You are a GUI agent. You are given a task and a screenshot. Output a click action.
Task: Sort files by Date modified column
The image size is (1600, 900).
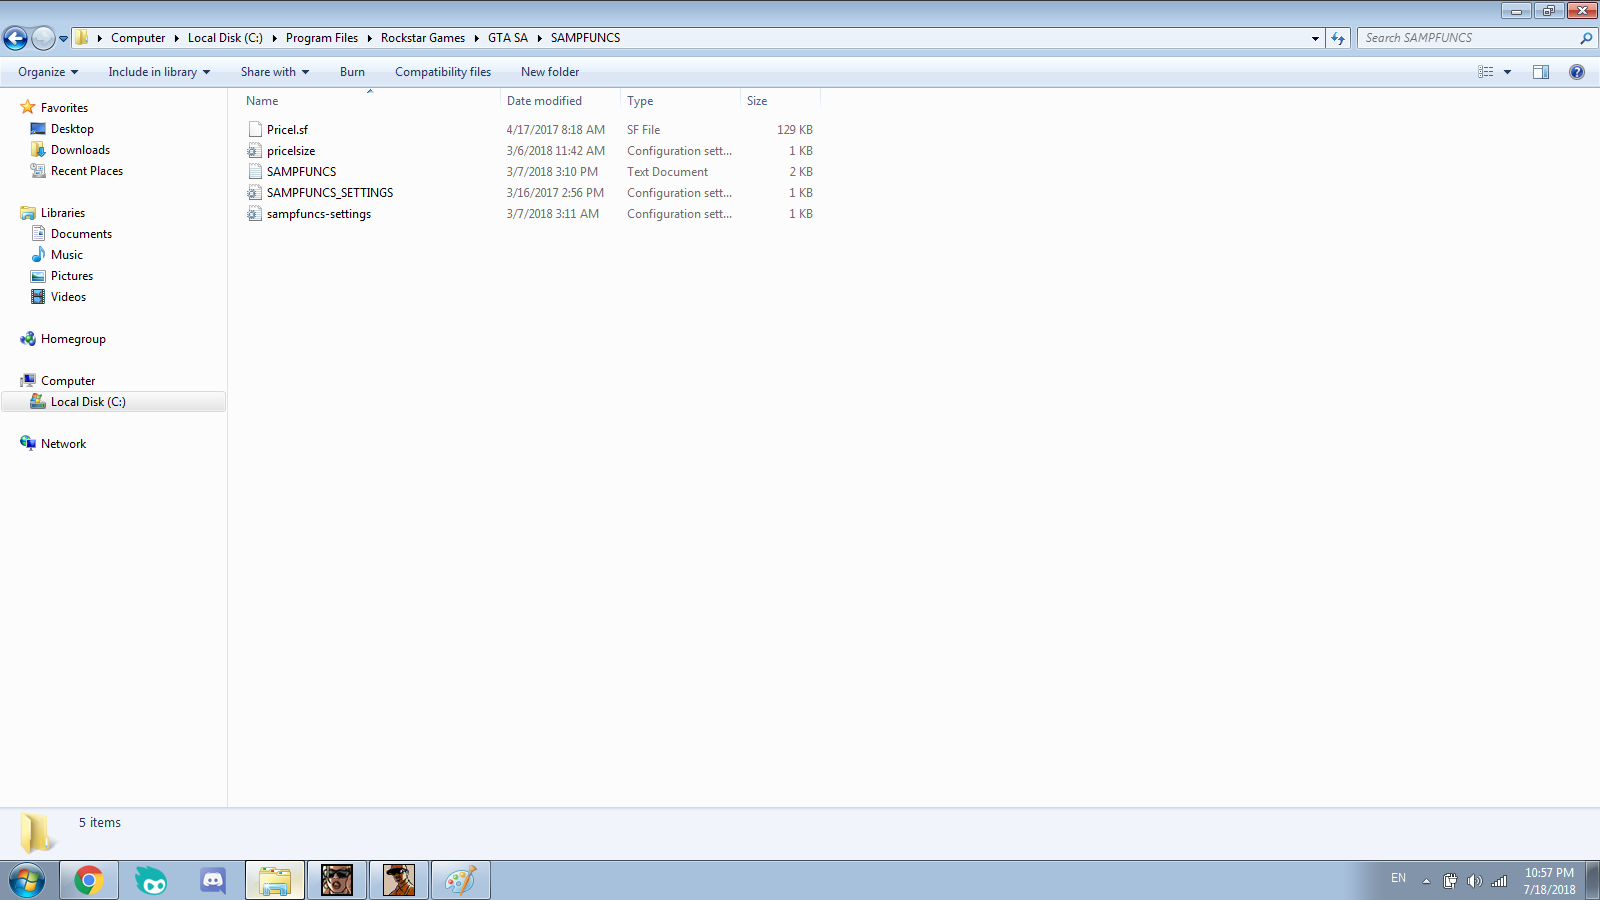544,101
